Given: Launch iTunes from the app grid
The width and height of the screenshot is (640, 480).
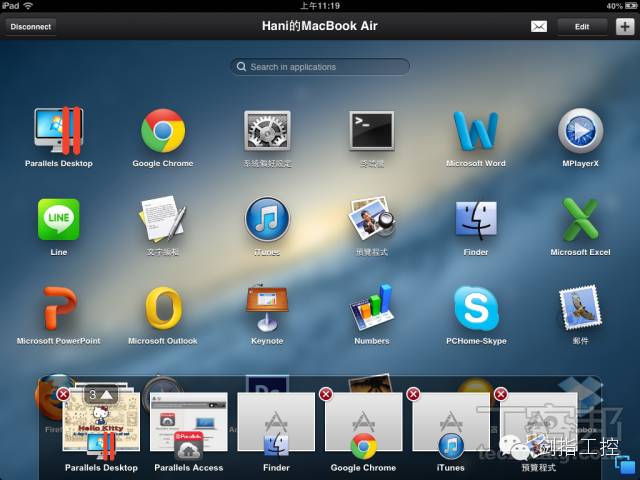Looking at the screenshot, I should click(x=267, y=220).
